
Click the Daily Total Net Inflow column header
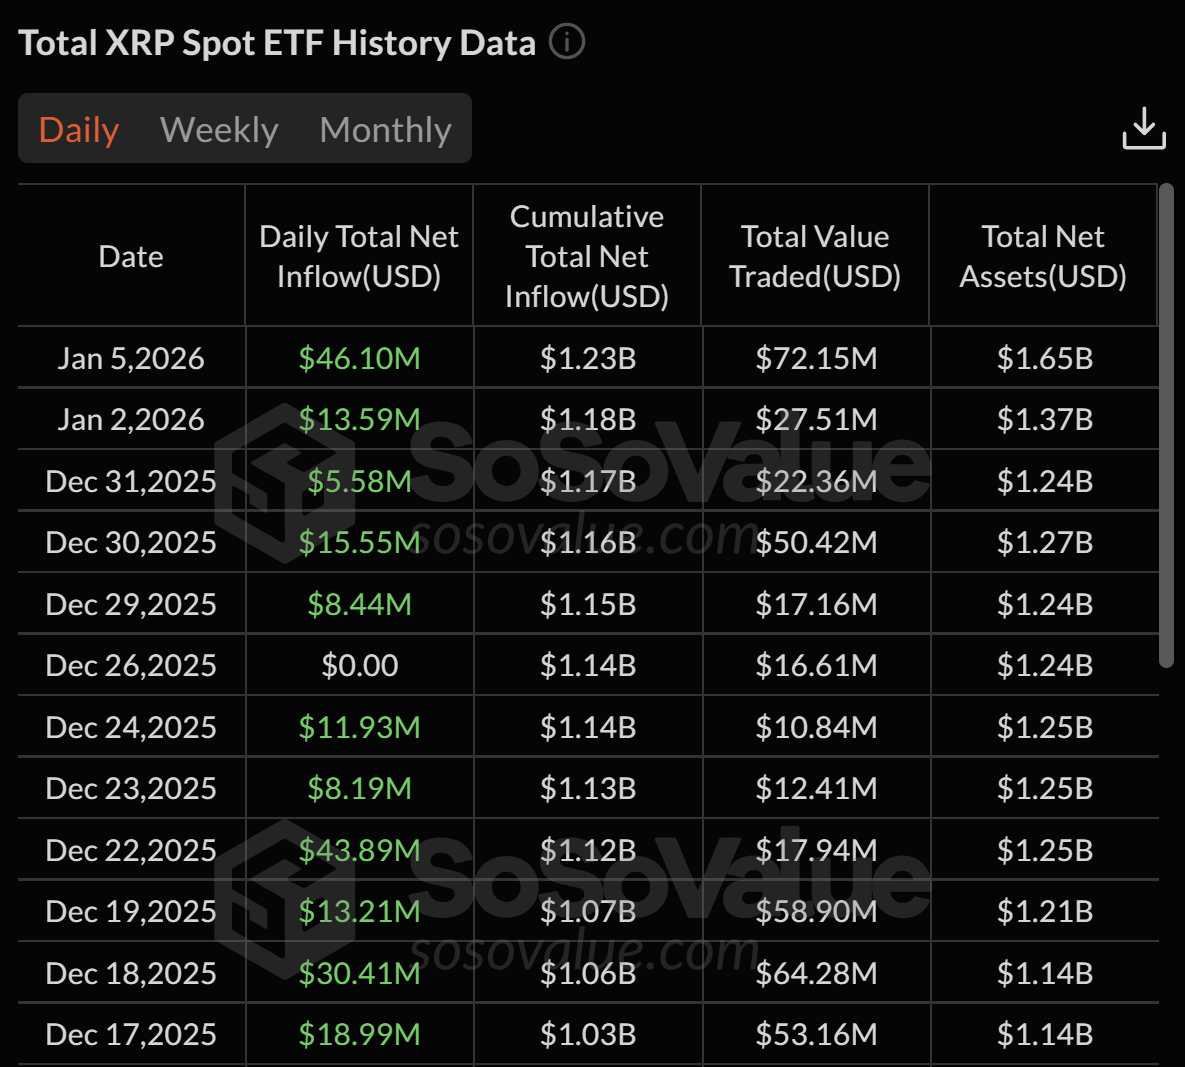[x=359, y=256]
